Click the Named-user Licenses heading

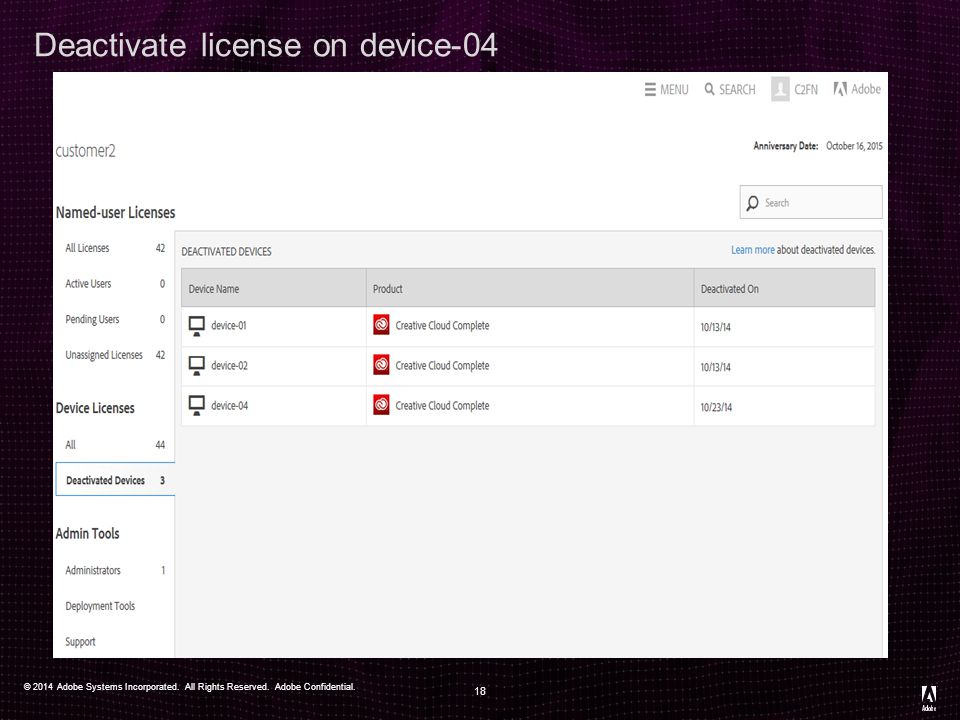pos(115,212)
